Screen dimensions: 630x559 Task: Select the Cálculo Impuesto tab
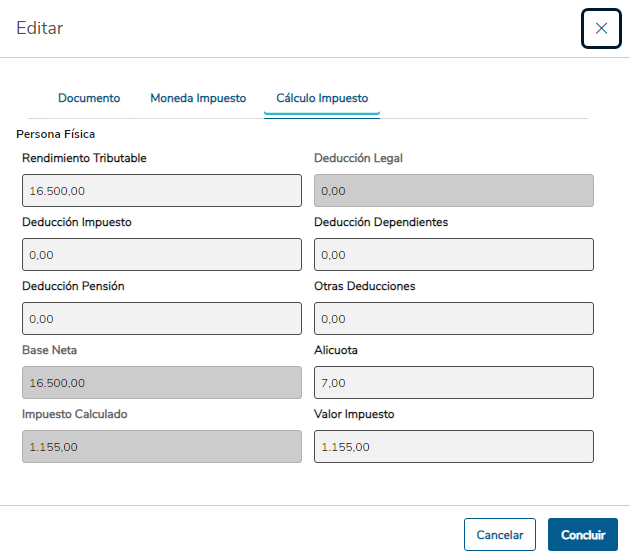[x=322, y=99]
